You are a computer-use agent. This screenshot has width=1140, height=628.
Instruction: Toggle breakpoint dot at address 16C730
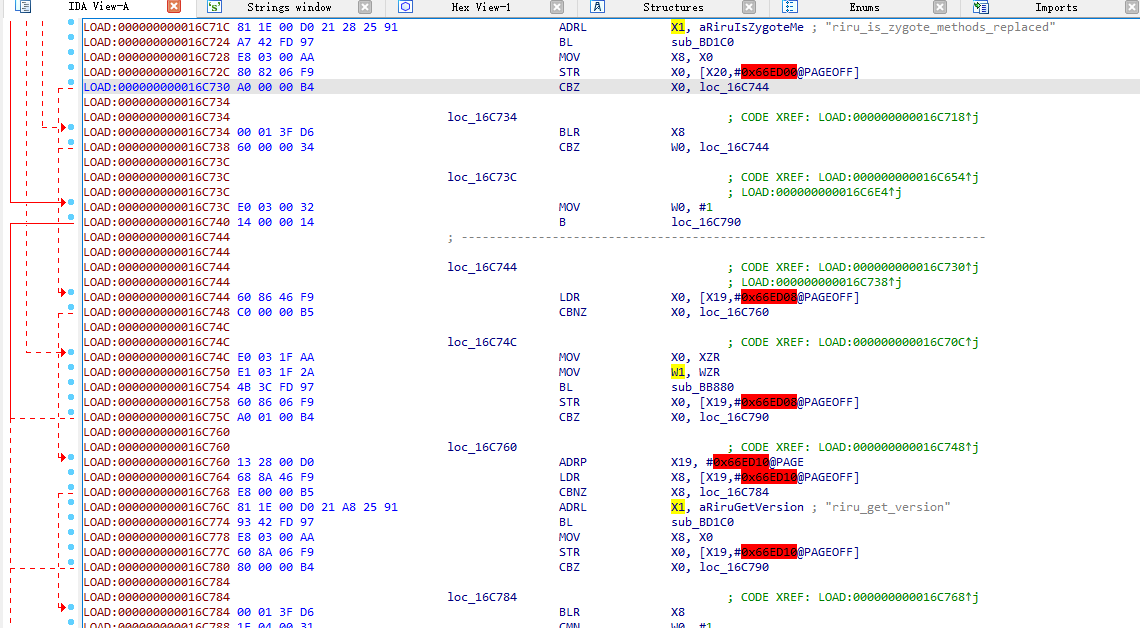pyautogui.click(x=71, y=87)
